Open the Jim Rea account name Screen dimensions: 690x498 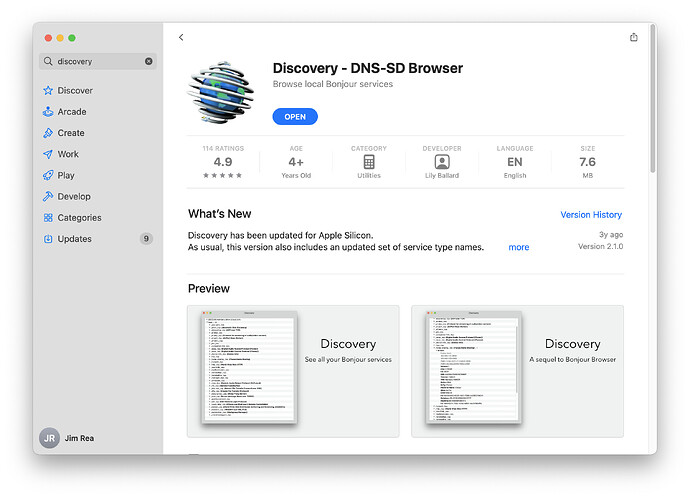point(79,438)
